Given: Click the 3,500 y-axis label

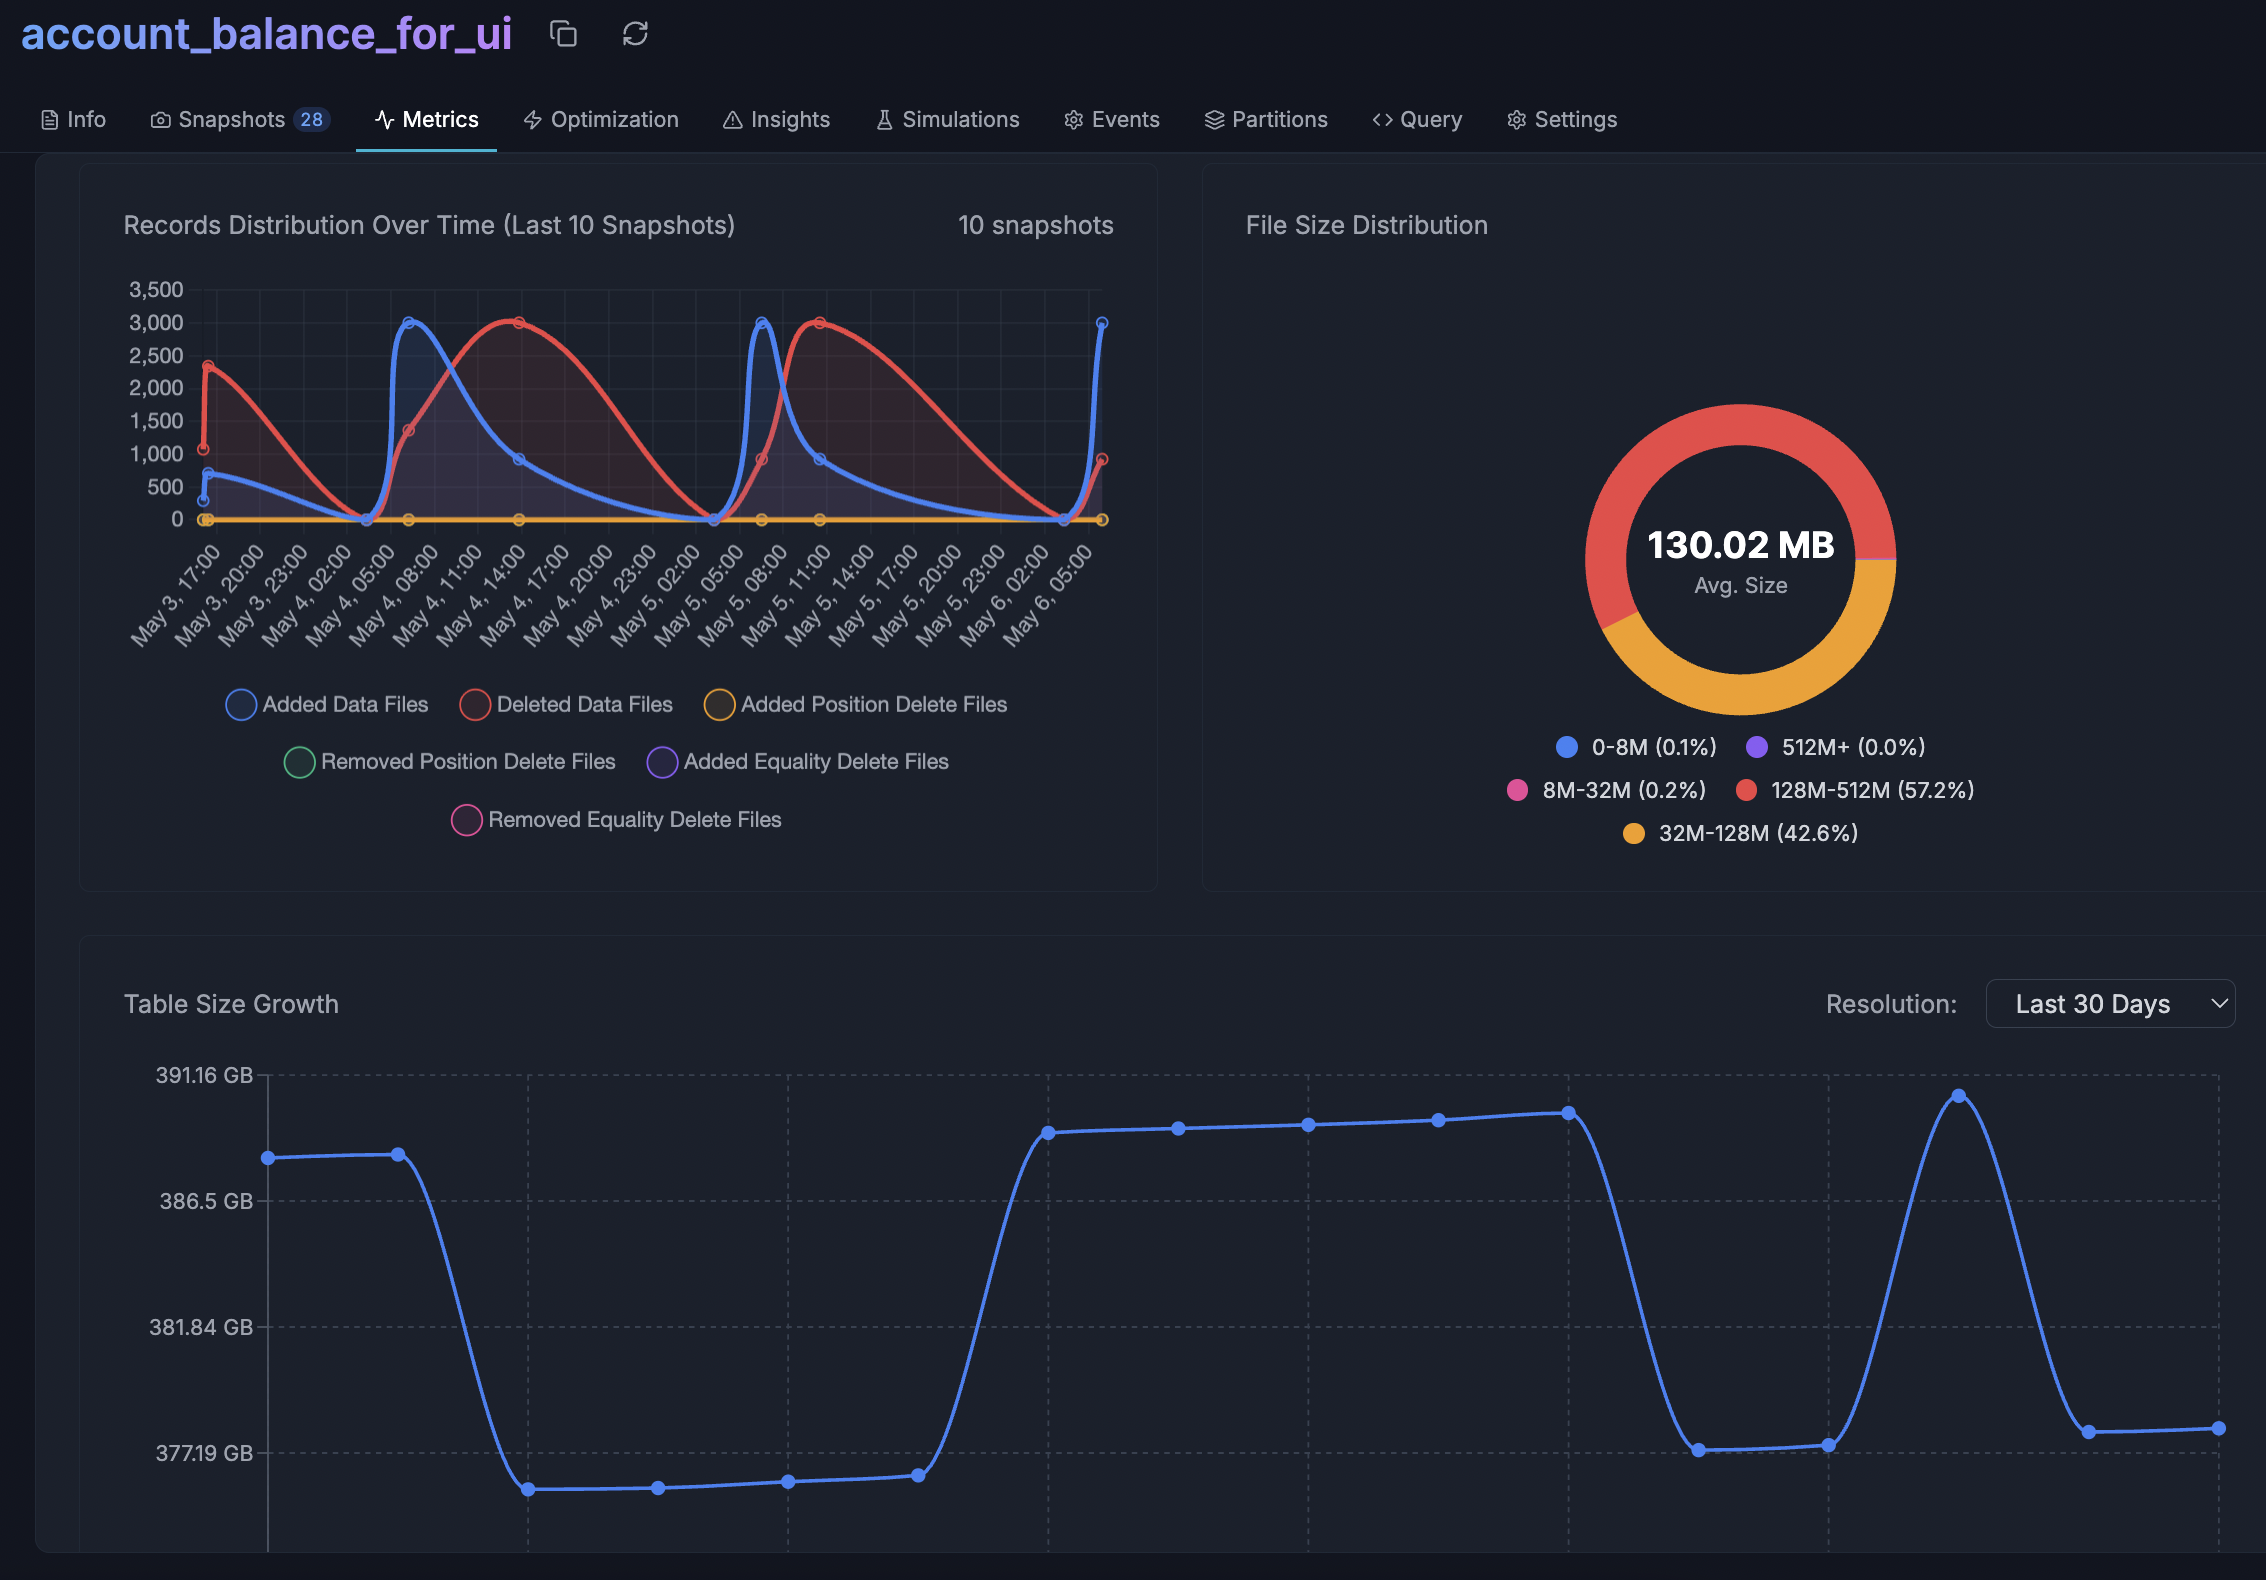Looking at the screenshot, I should click(156, 290).
